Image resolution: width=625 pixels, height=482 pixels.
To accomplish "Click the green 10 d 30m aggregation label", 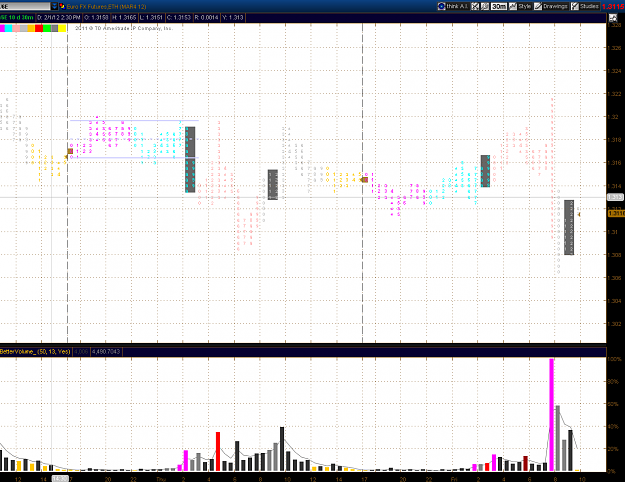I will click(17, 18).
